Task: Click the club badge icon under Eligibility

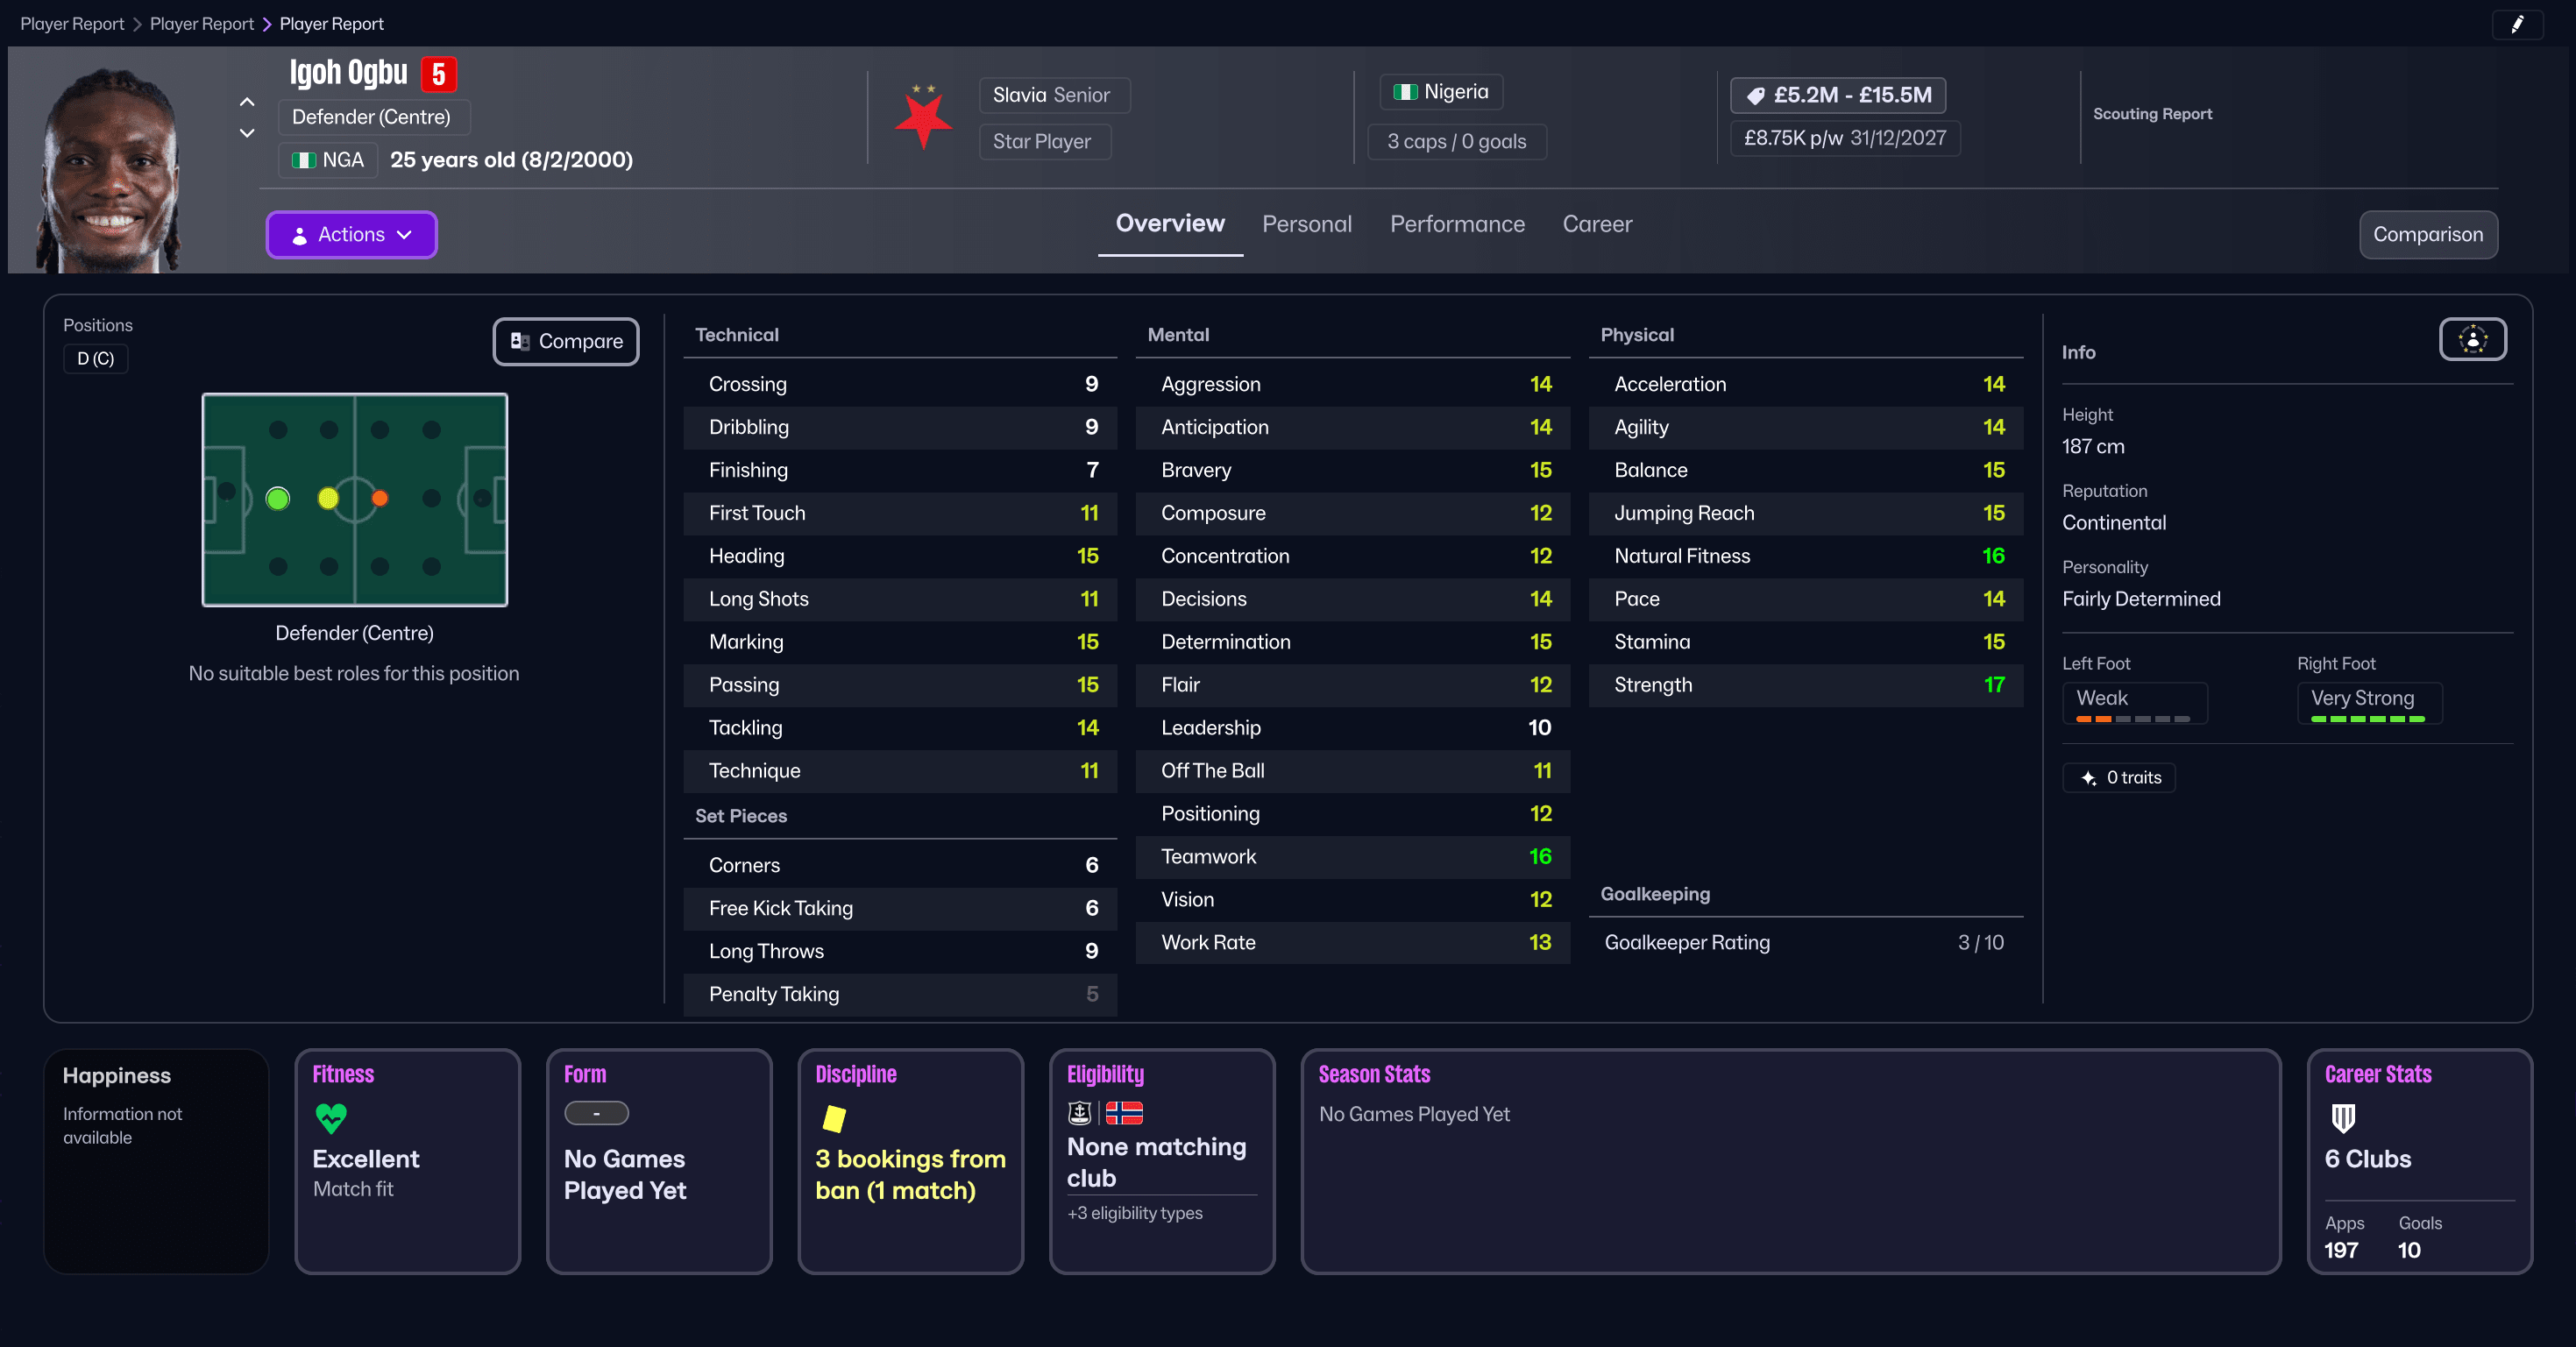Action: tap(1080, 1112)
